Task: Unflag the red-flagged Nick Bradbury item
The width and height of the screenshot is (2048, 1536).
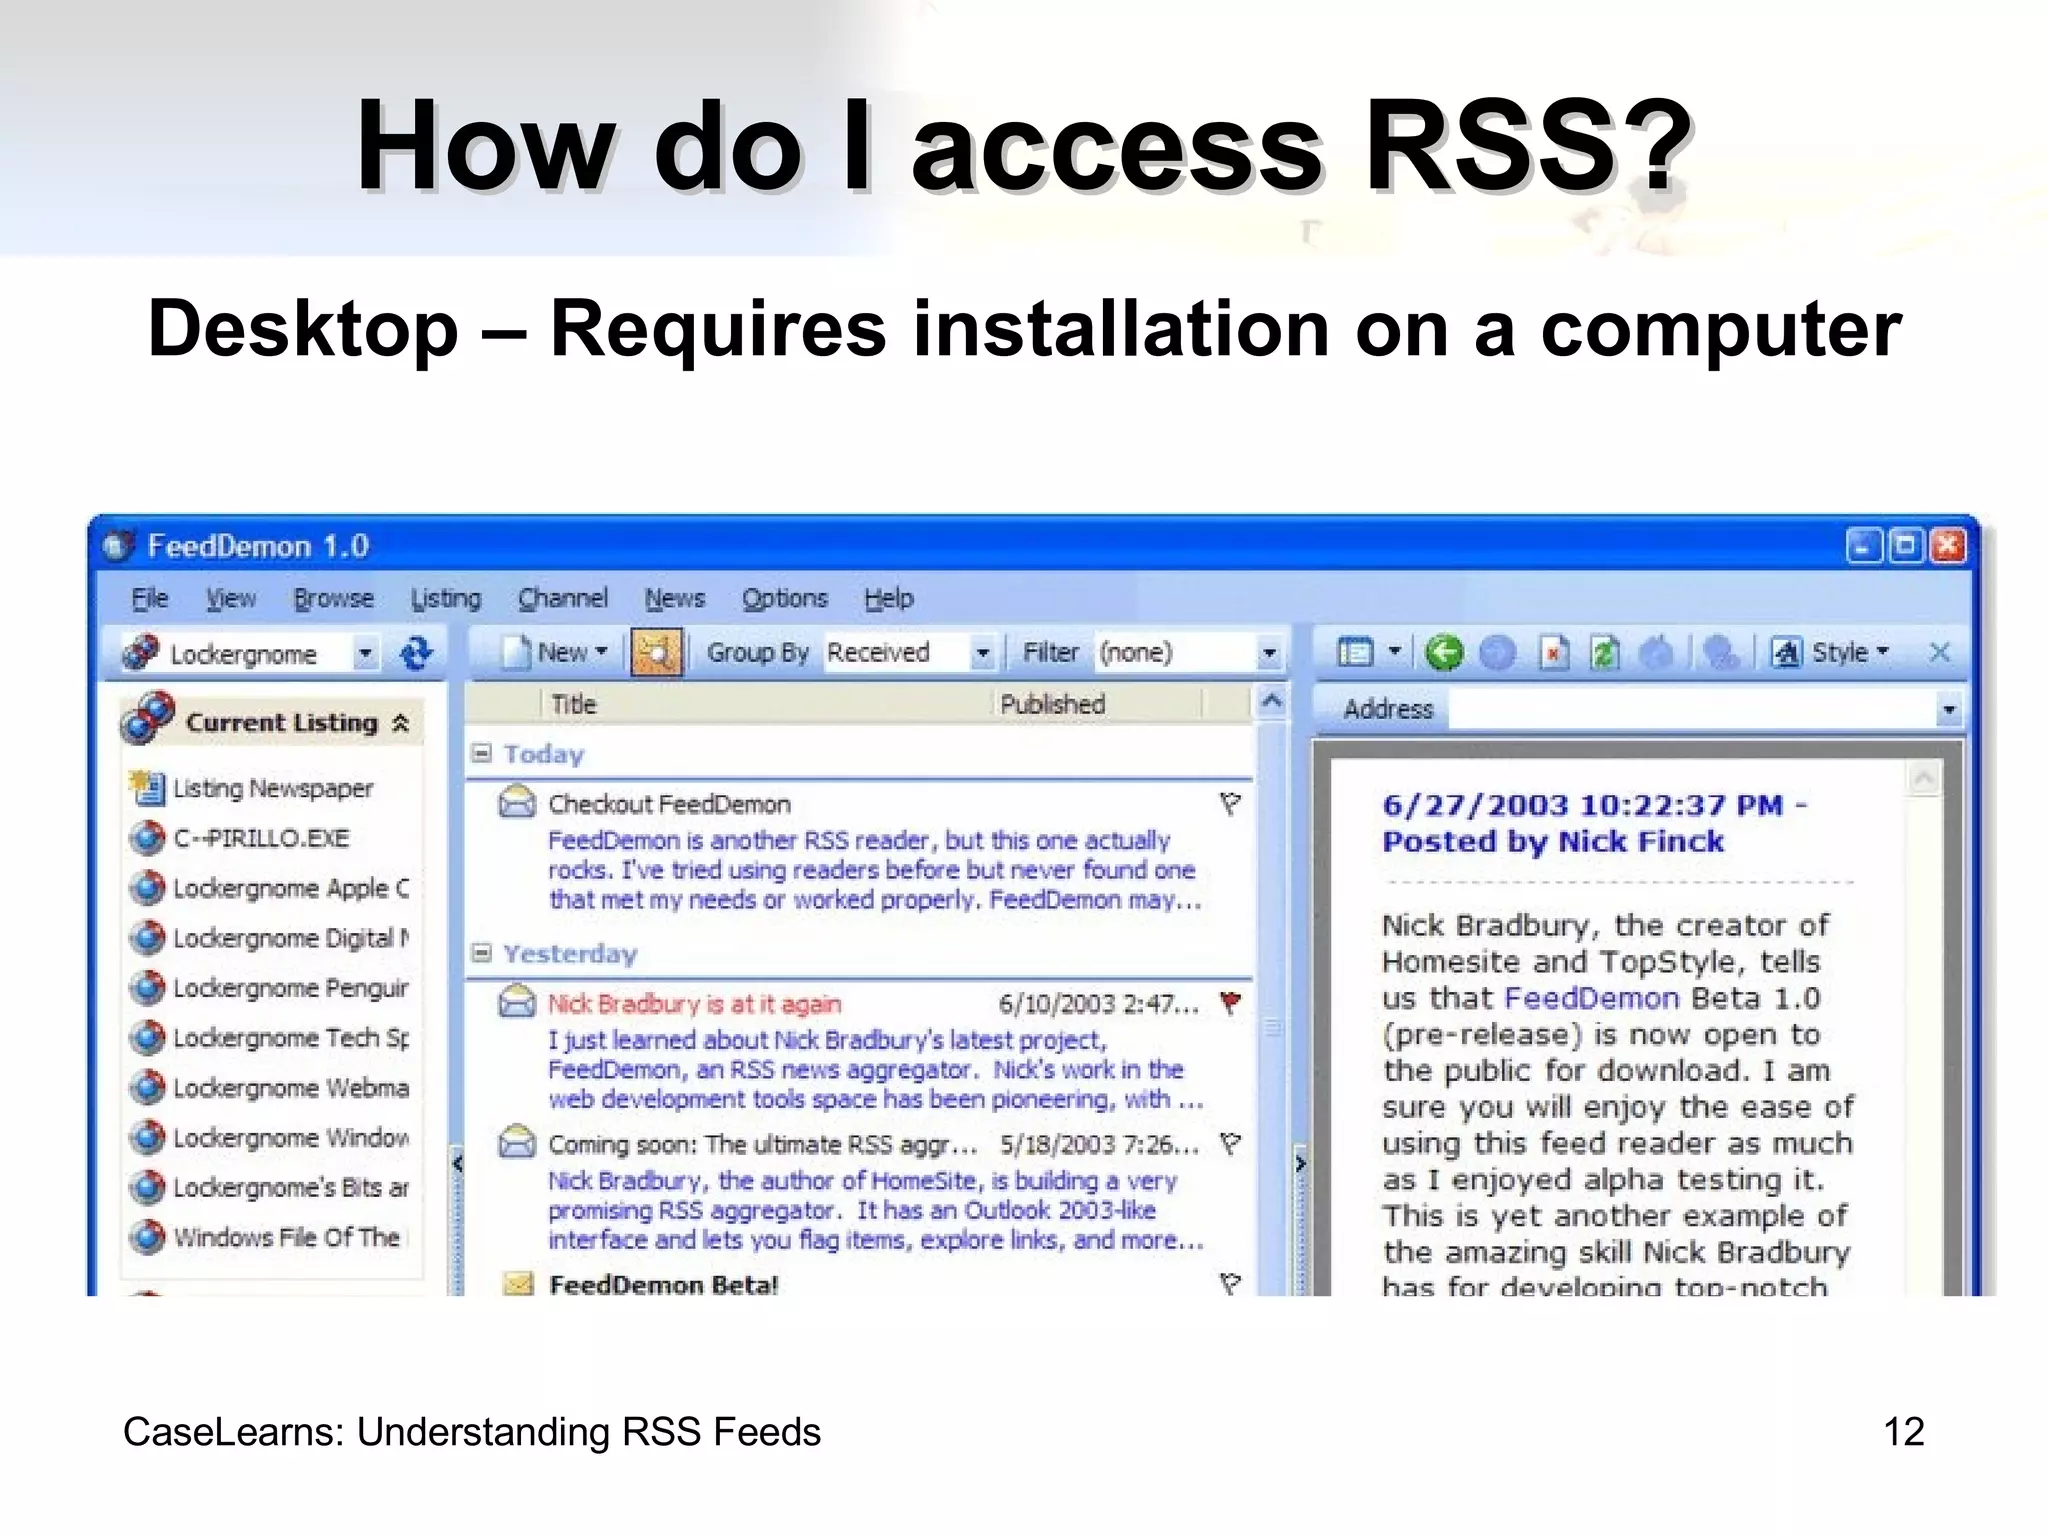Action: coord(1230,1002)
